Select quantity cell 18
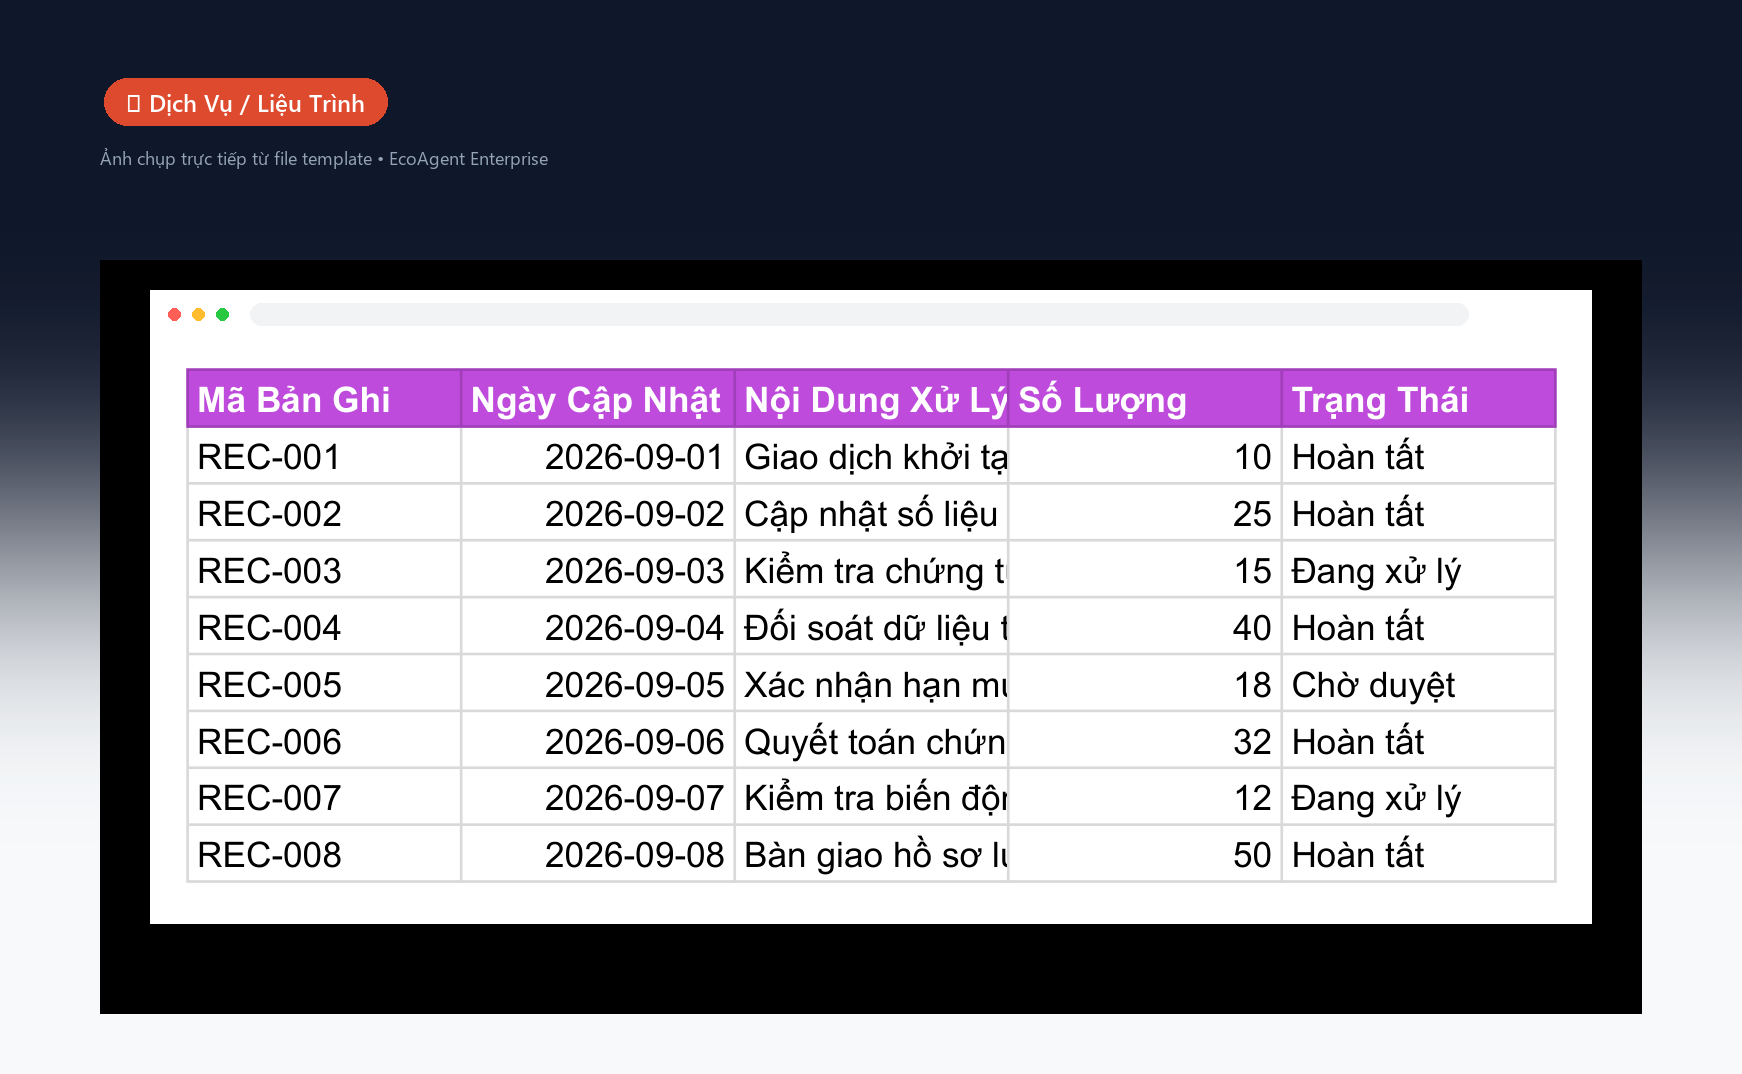The width and height of the screenshot is (1742, 1074). coord(1145,684)
